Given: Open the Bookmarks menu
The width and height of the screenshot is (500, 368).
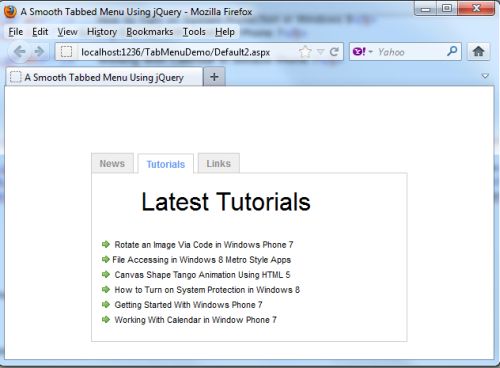Looking at the screenshot, I should (149, 32).
